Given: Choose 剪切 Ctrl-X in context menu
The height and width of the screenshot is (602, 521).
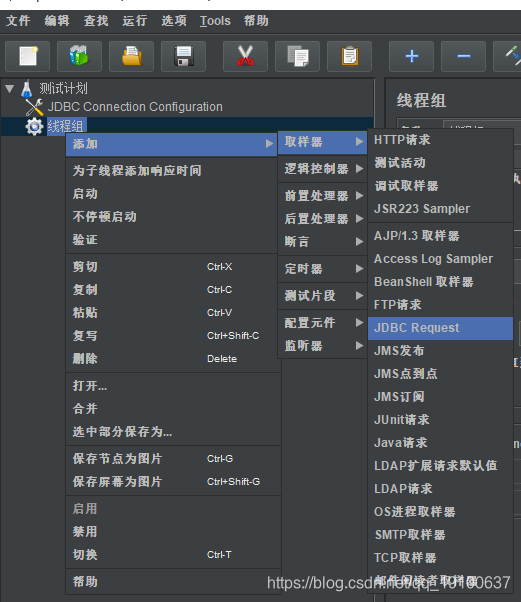Looking at the screenshot, I should pos(171,266).
